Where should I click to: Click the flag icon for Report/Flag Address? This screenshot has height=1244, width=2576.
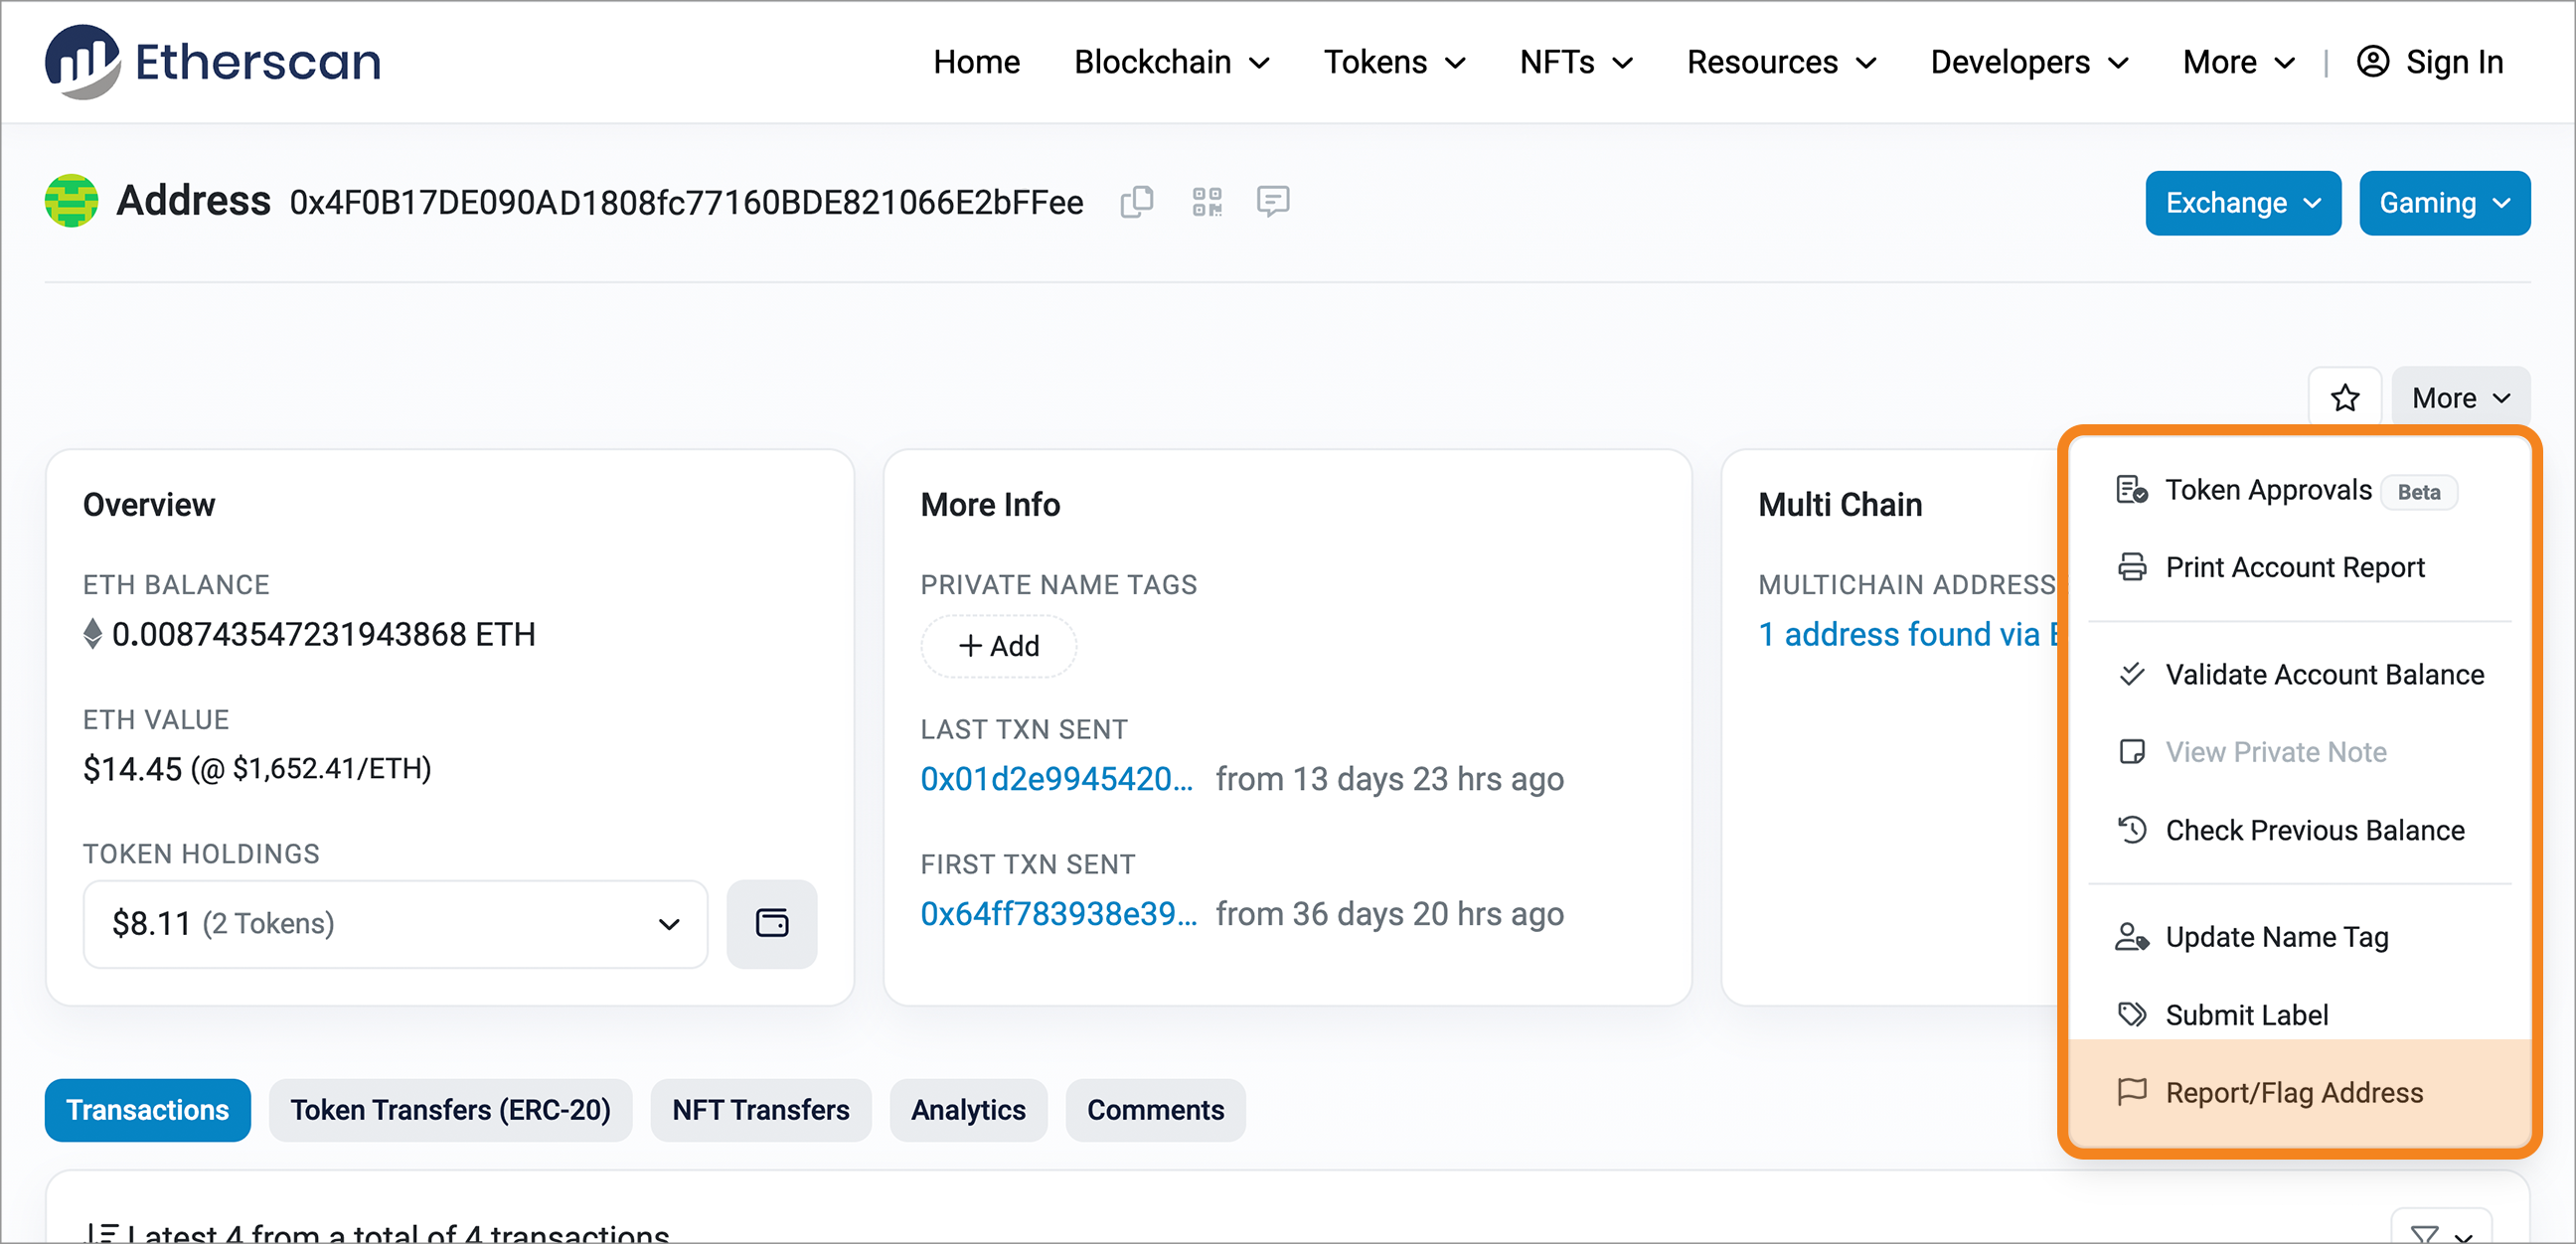pos(2131,1092)
